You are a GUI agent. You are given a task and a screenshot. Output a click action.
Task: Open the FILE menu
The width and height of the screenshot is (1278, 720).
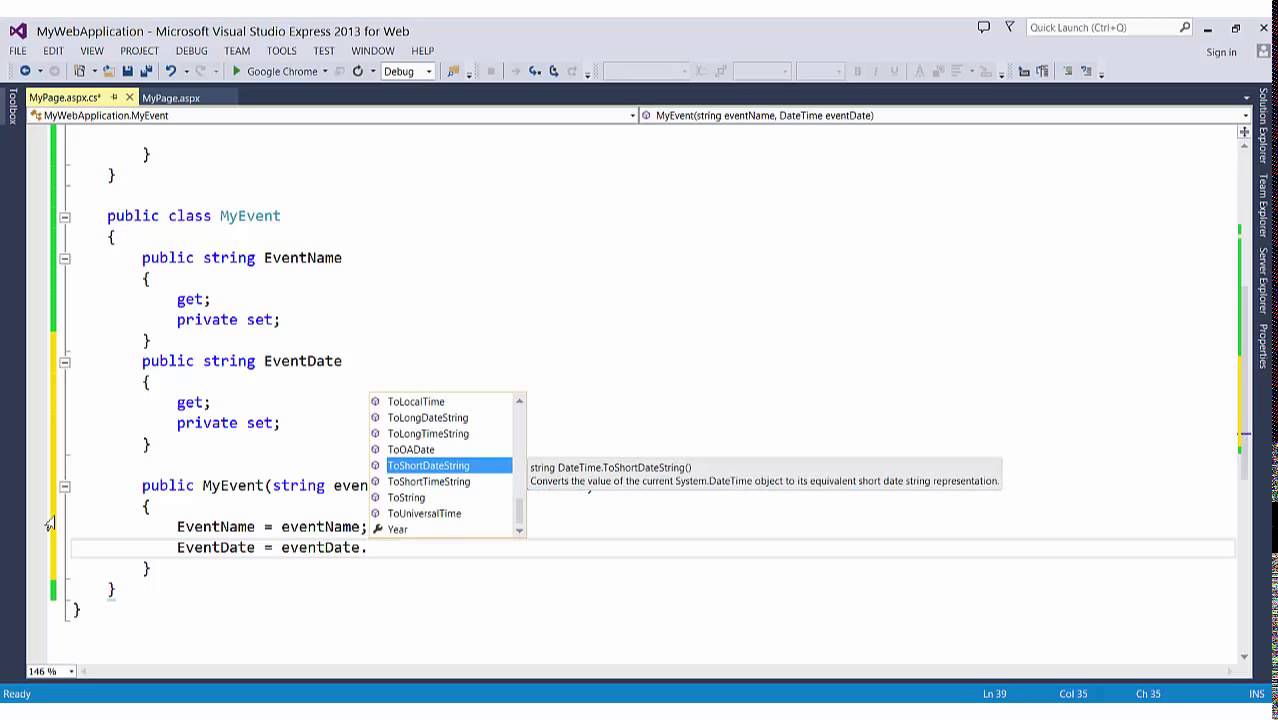18,51
